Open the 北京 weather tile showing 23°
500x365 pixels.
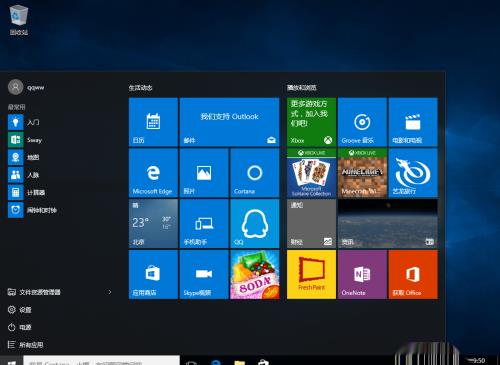point(153,224)
